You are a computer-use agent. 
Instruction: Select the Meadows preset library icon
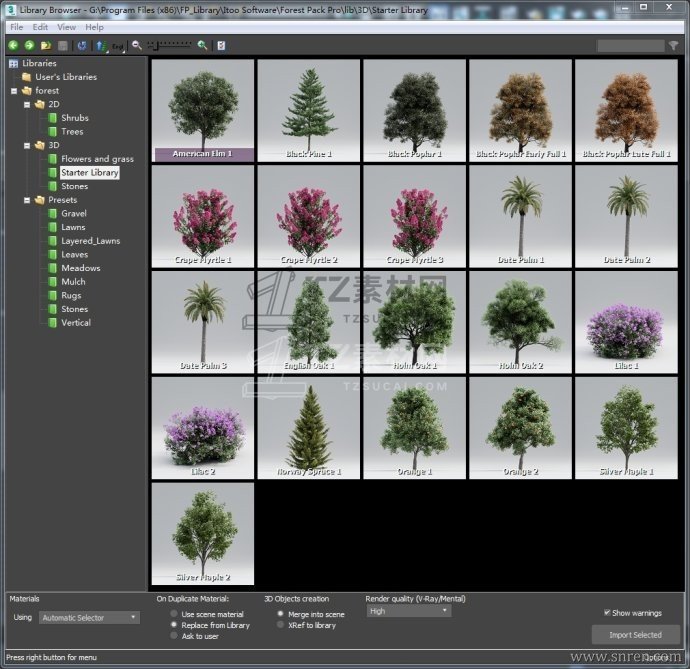pyautogui.click(x=53, y=268)
